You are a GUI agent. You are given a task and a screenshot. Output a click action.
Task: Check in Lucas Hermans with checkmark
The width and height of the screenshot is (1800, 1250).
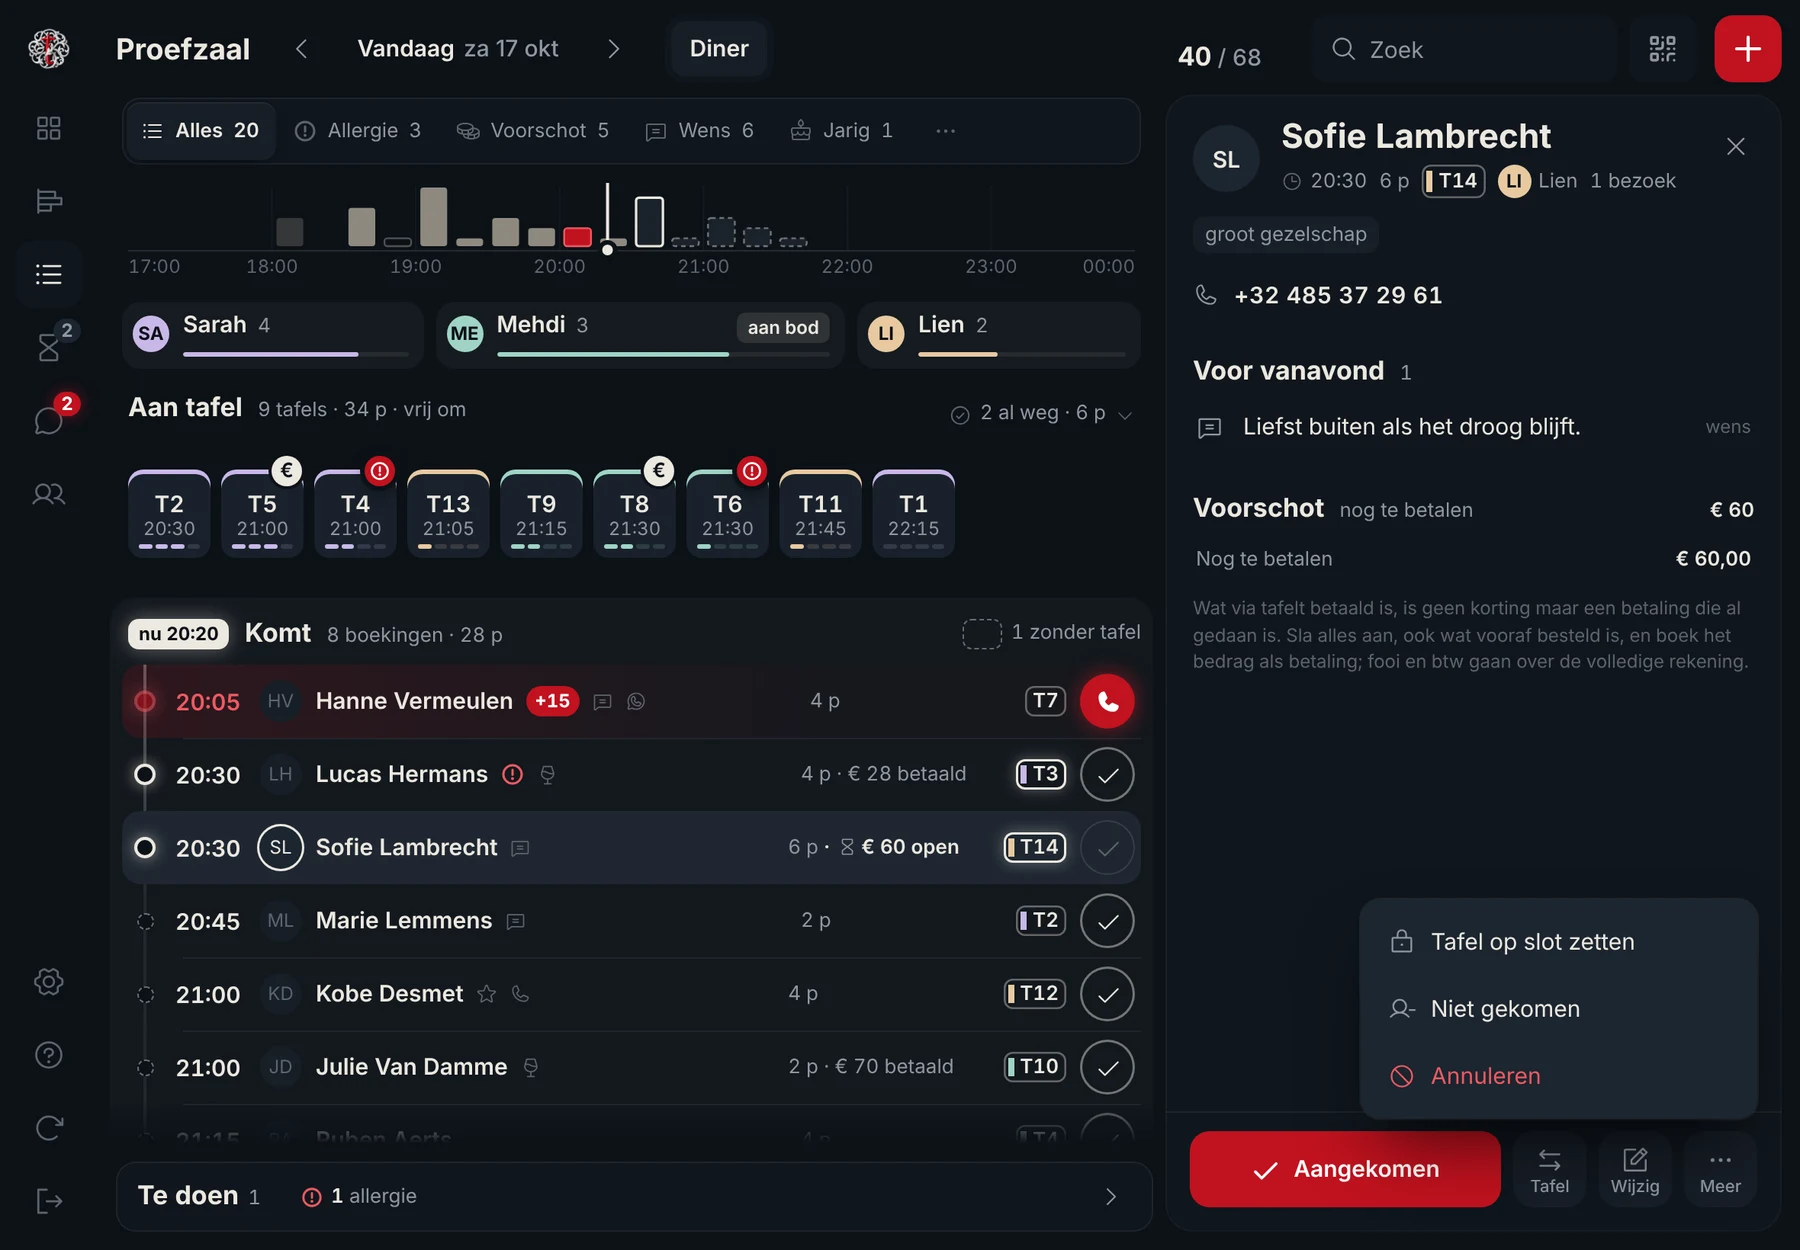click(x=1107, y=774)
